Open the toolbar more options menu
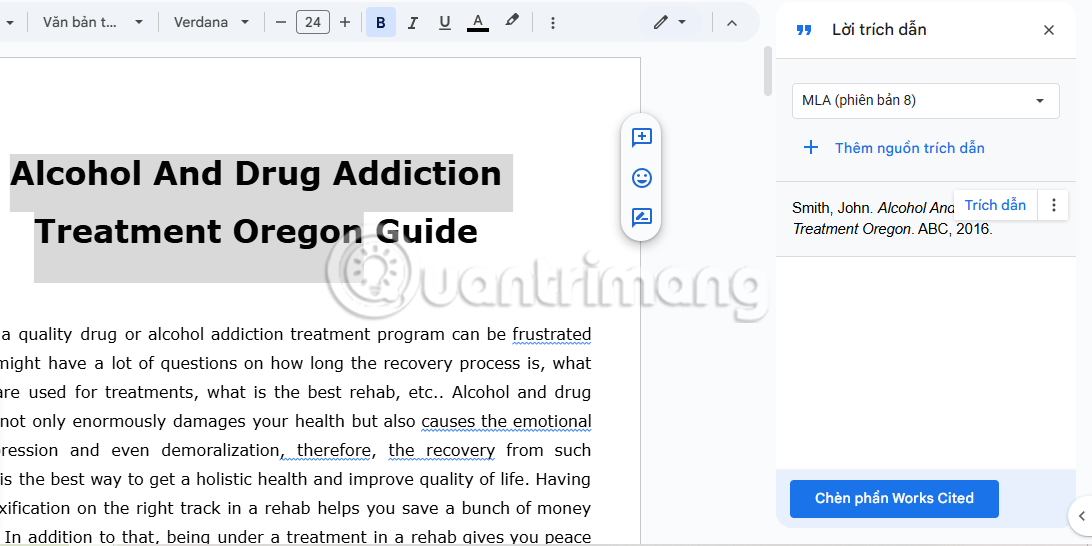This screenshot has width=1092, height=546. (x=553, y=22)
